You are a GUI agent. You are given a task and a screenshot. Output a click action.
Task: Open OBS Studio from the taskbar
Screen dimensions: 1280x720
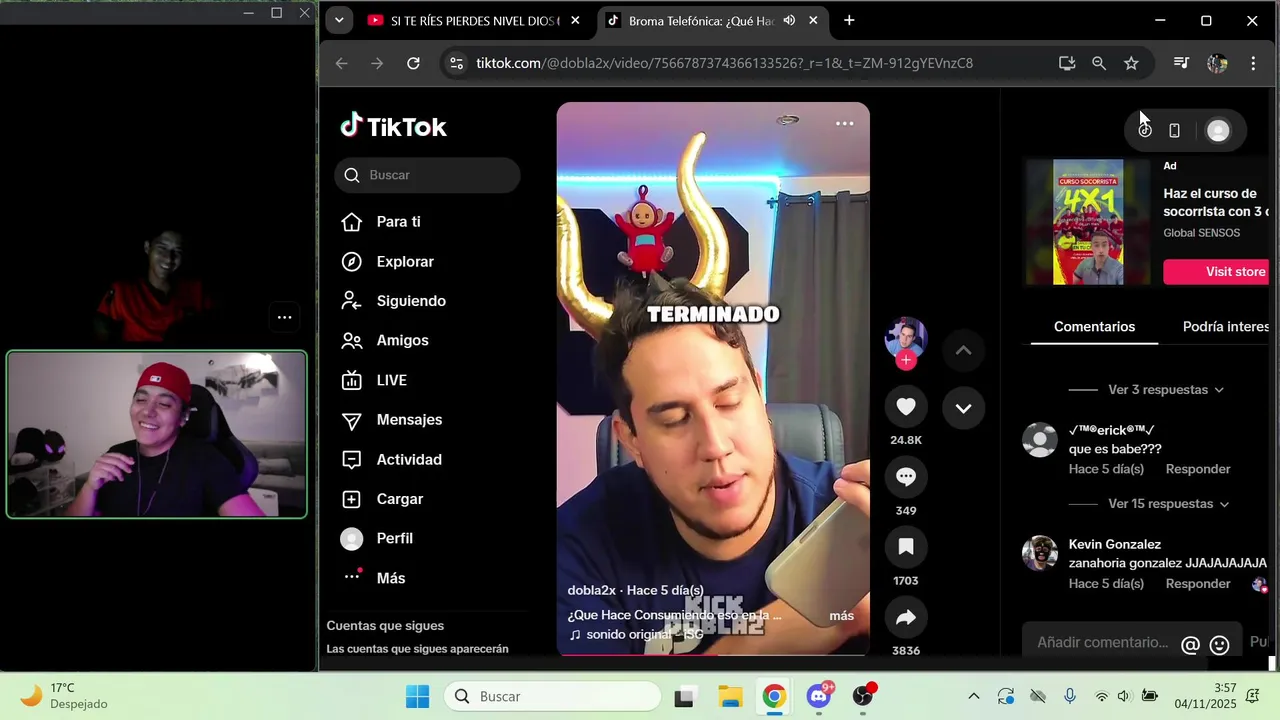863,697
